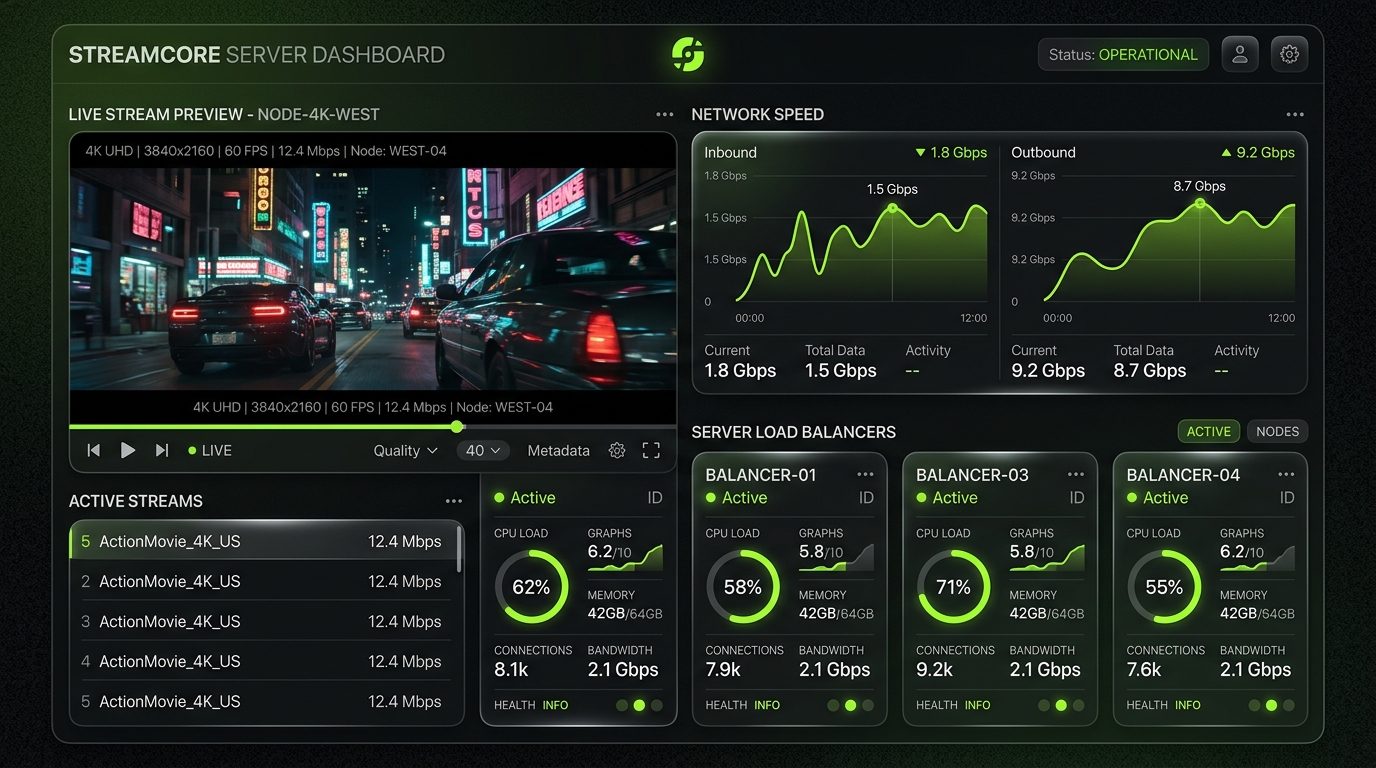Show stream Metadata
Image resolution: width=1376 pixels, height=768 pixels.
pyautogui.click(x=558, y=451)
